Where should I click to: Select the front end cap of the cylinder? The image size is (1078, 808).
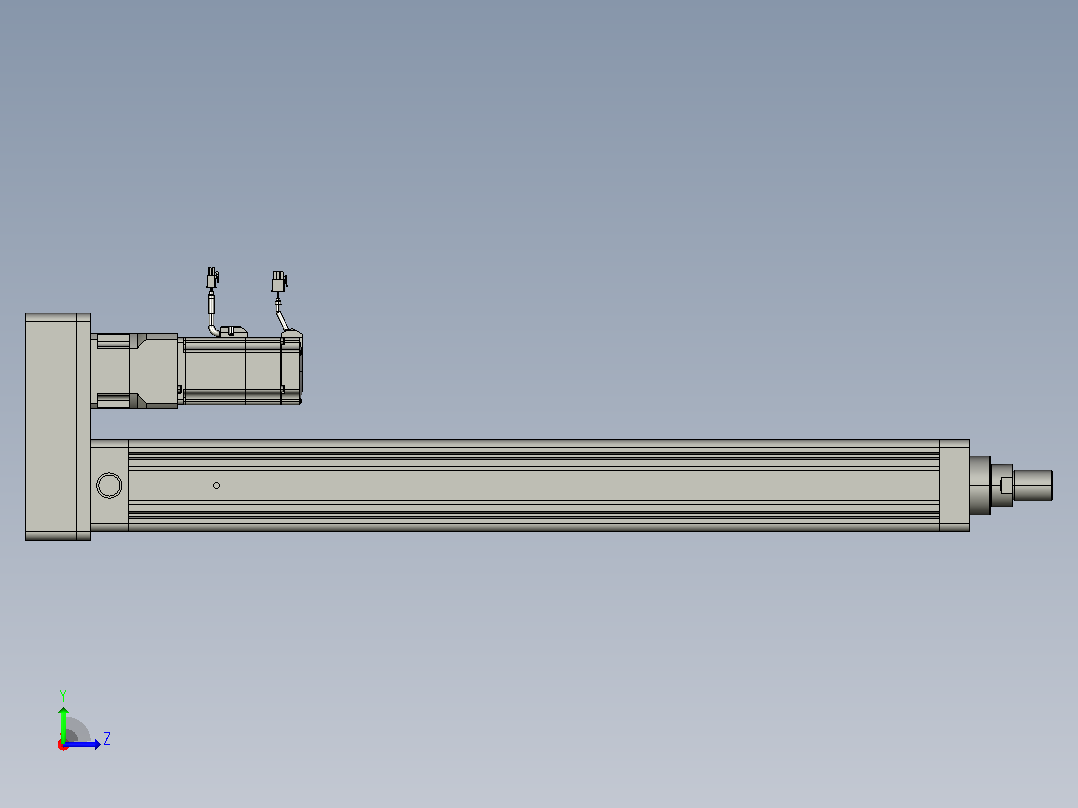[954, 485]
